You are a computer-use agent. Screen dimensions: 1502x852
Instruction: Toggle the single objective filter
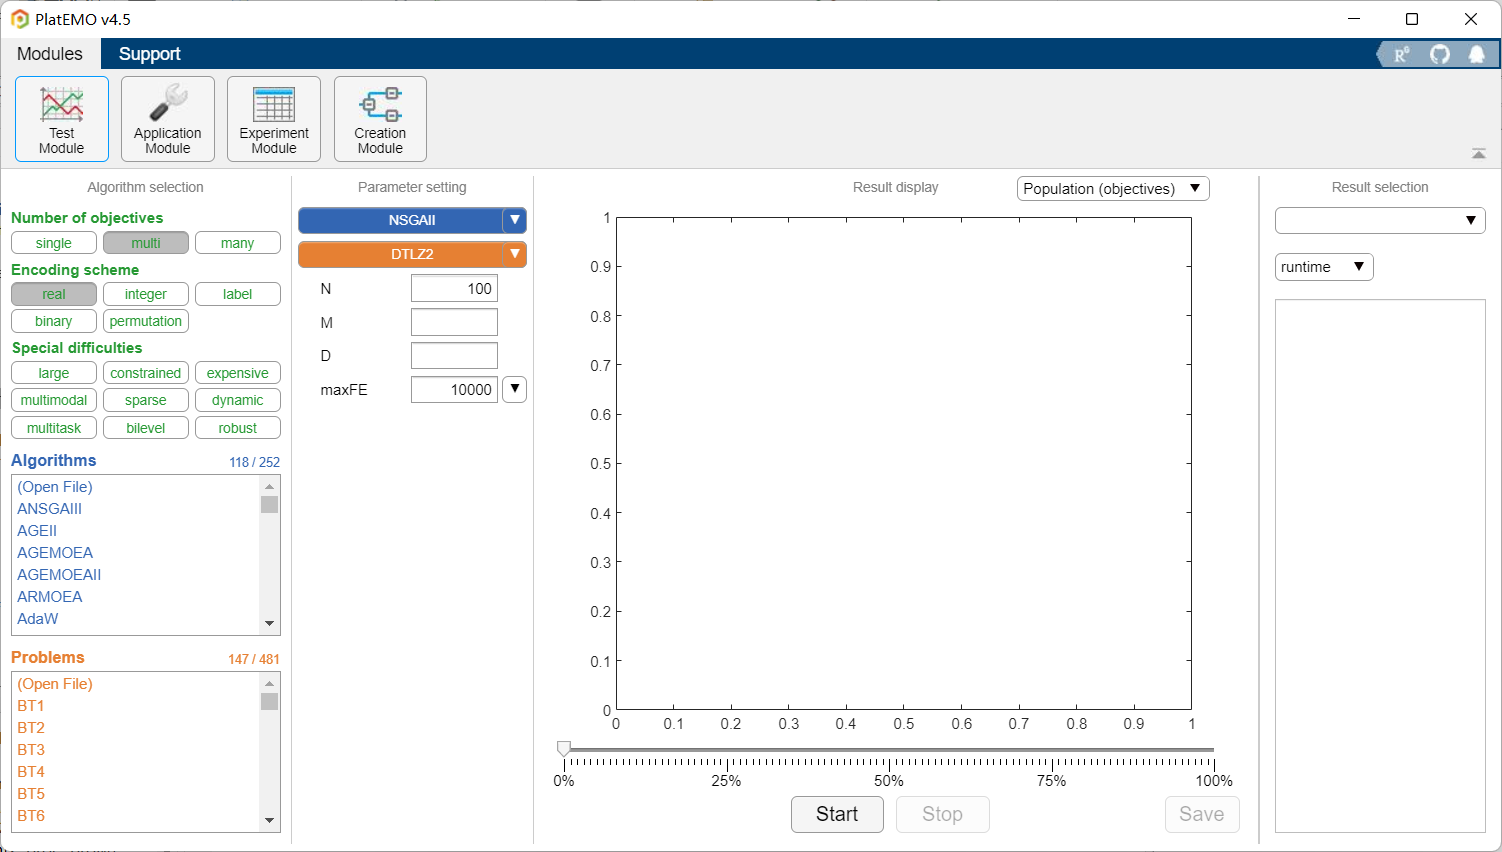pos(54,243)
